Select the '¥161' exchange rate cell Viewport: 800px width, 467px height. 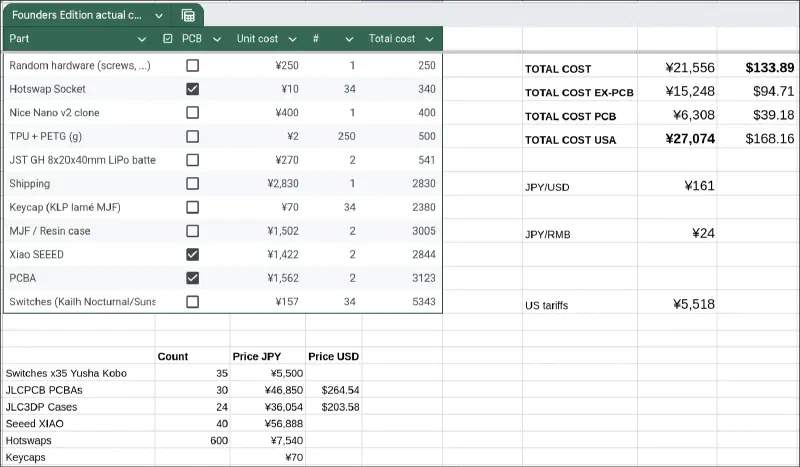(x=699, y=186)
